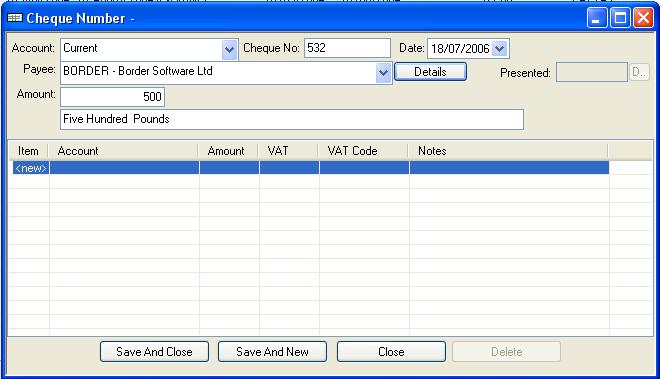This screenshot has width=660, height=379.
Task: Click the VAT column header
Action: tap(288, 151)
